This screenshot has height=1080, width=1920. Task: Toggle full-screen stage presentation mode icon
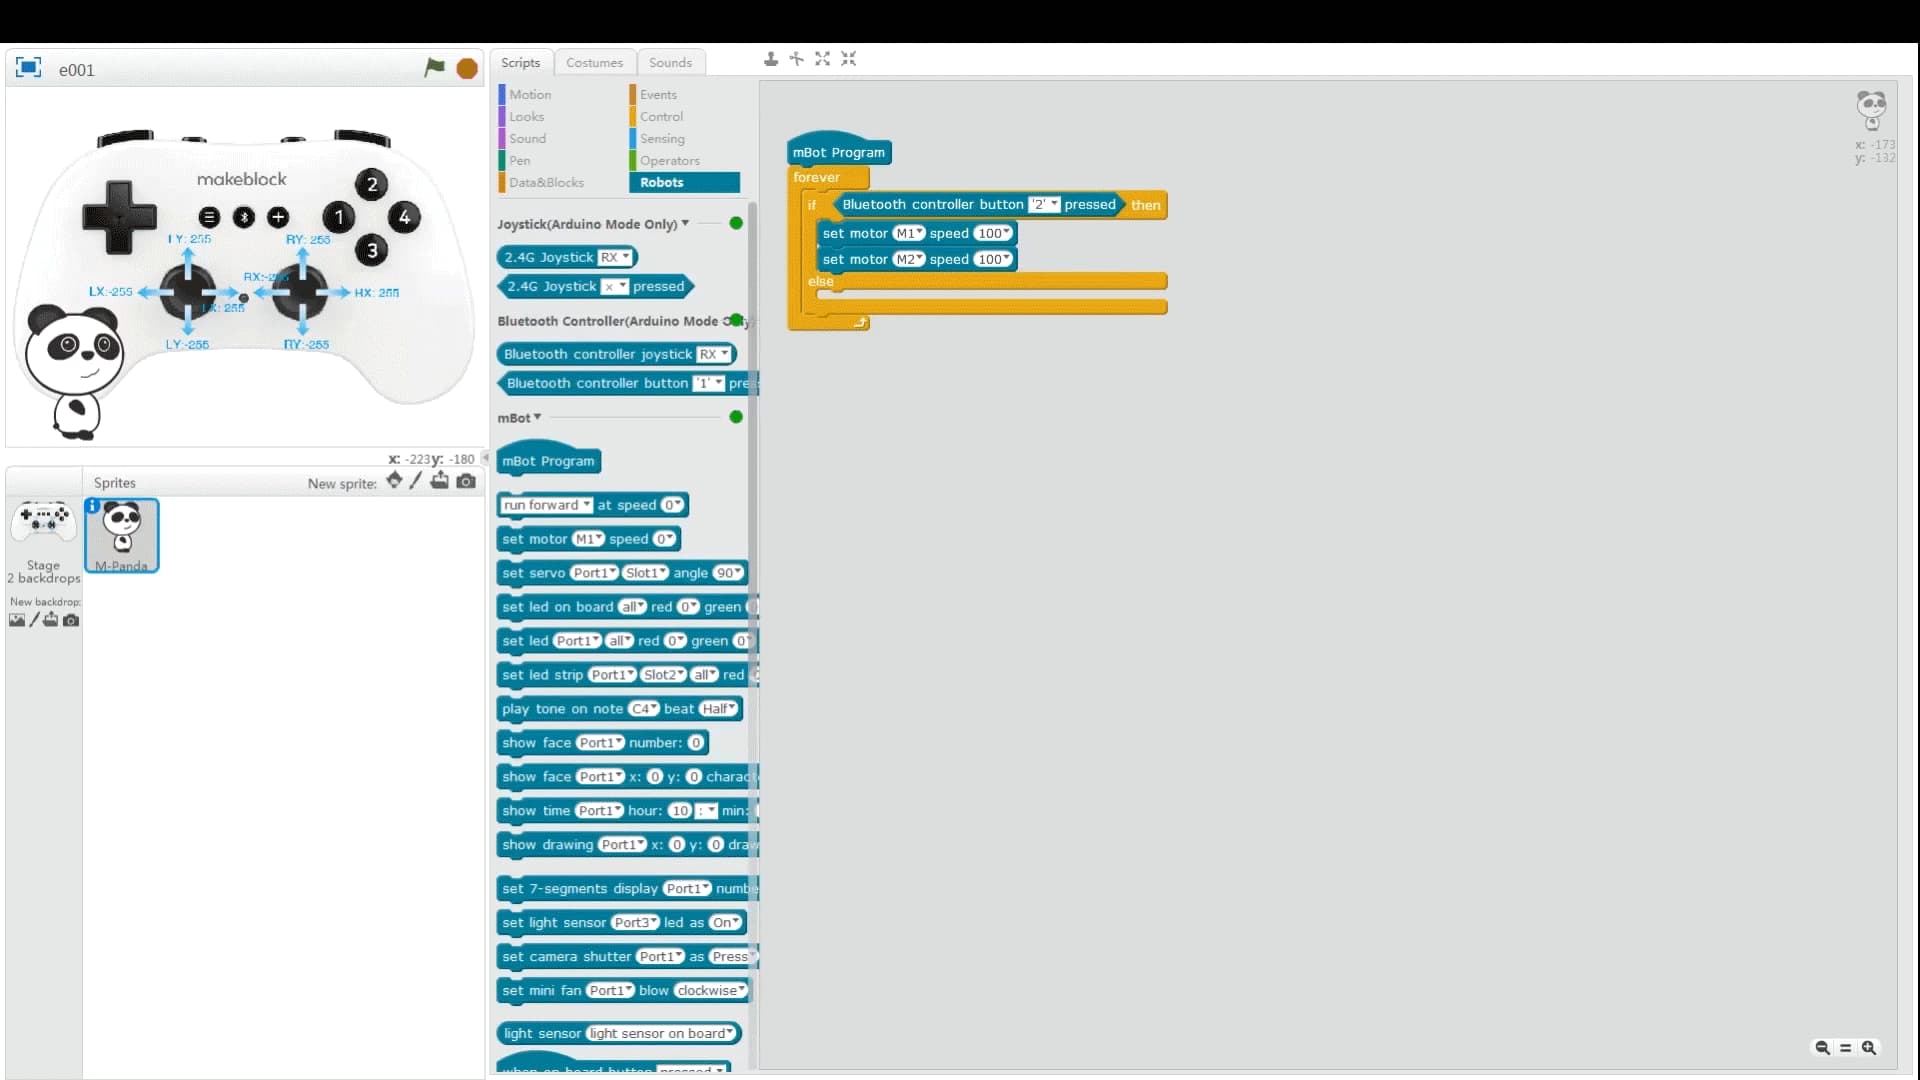pos(28,68)
